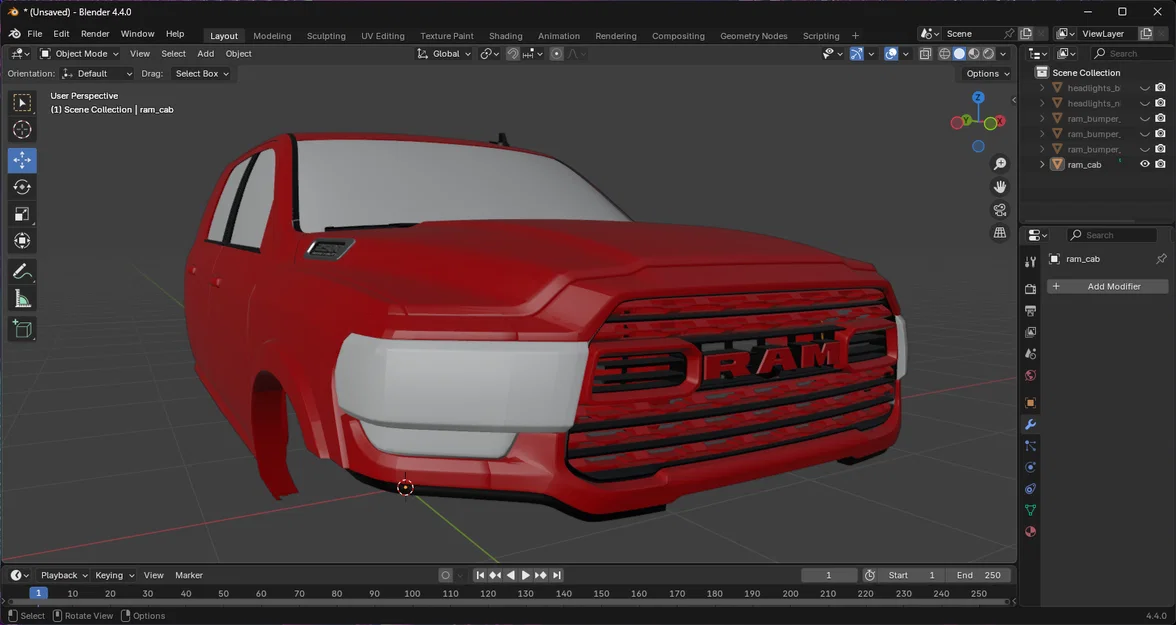Open the View Layer properties tab
This screenshot has height=625, width=1176.
click(x=1030, y=332)
